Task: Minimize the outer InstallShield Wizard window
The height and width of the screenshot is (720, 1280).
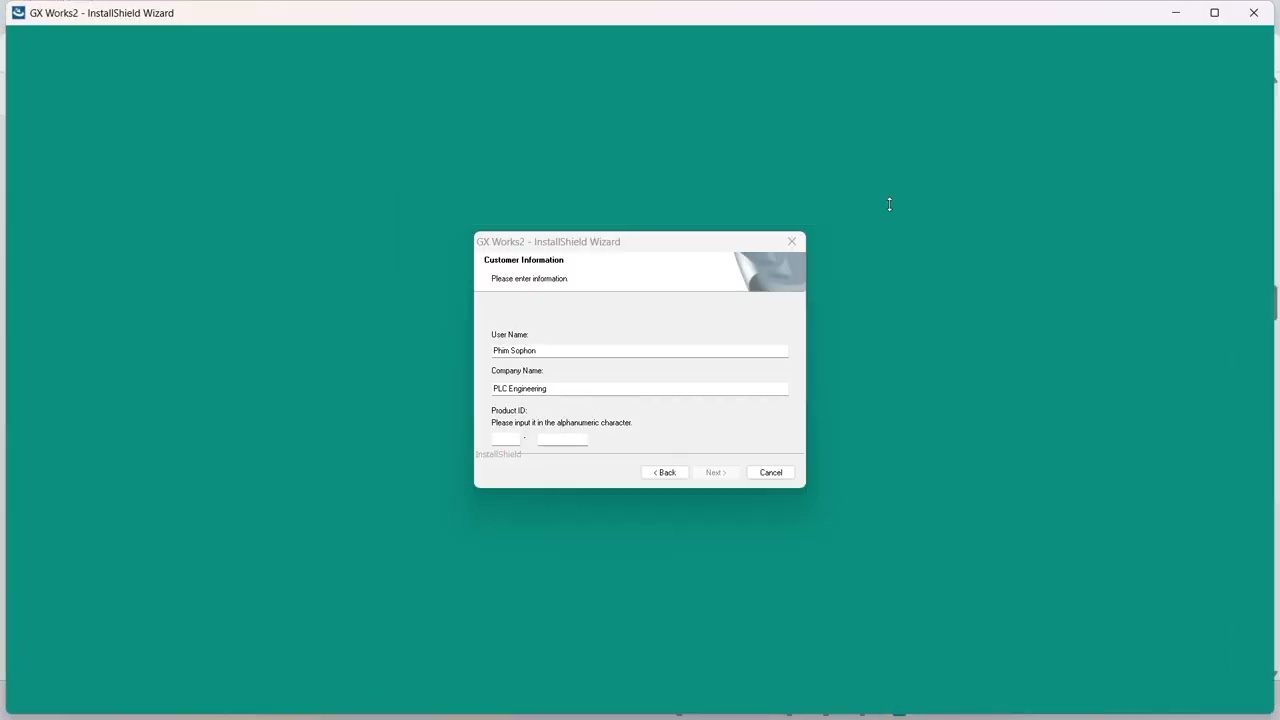Action: (x=1176, y=13)
